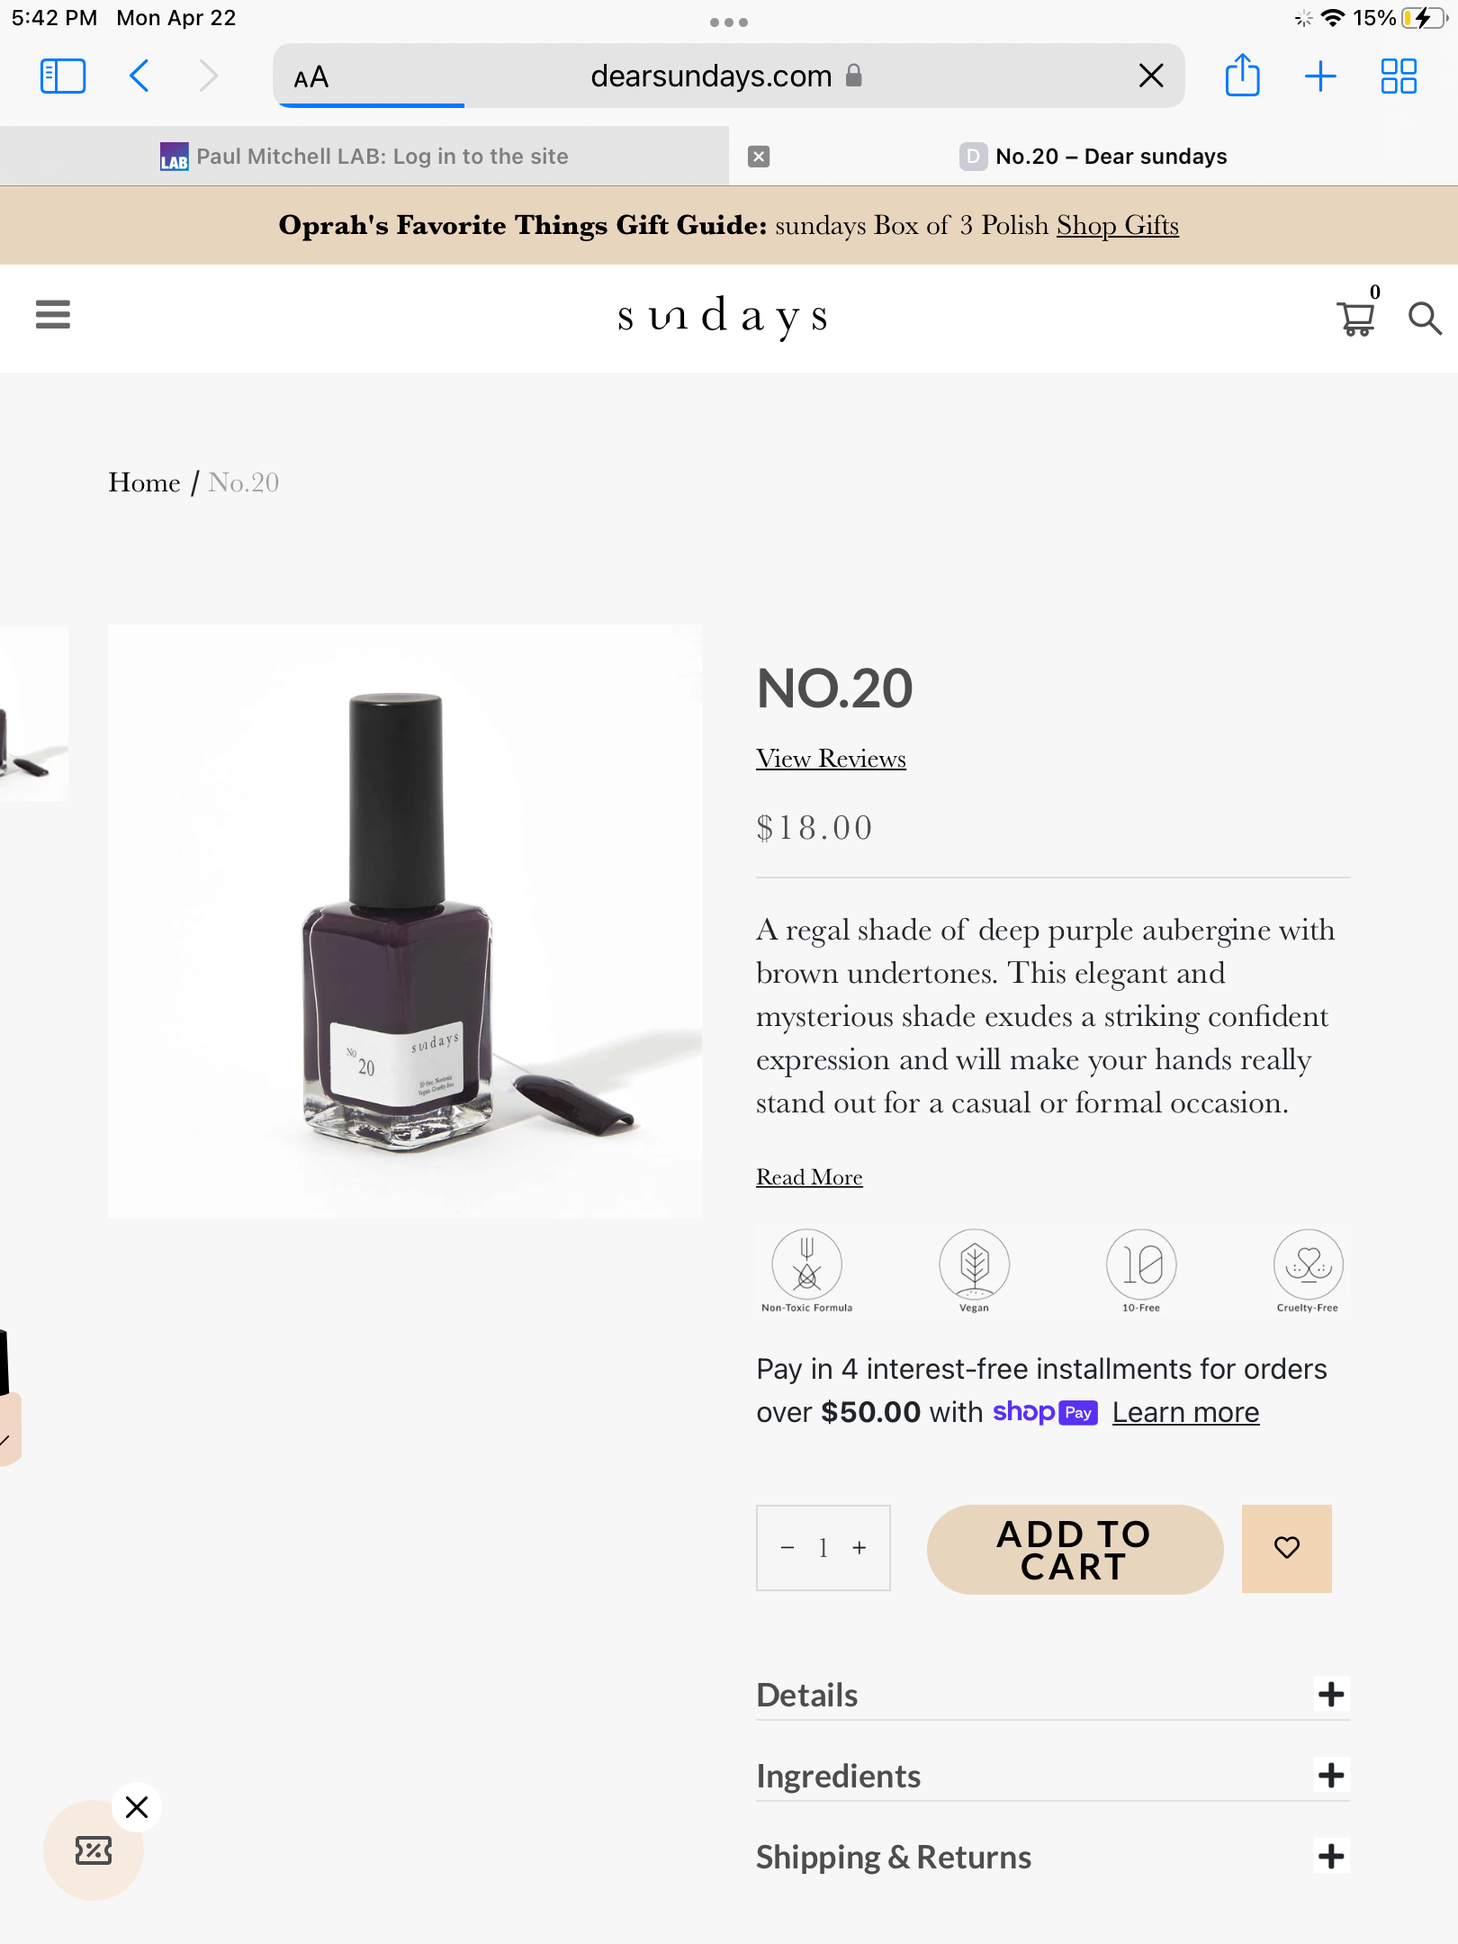Image resolution: width=1458 pixels, height=1944 pixels.
Task: Open the View Reviews link
Action: click(x=830, y=759)
